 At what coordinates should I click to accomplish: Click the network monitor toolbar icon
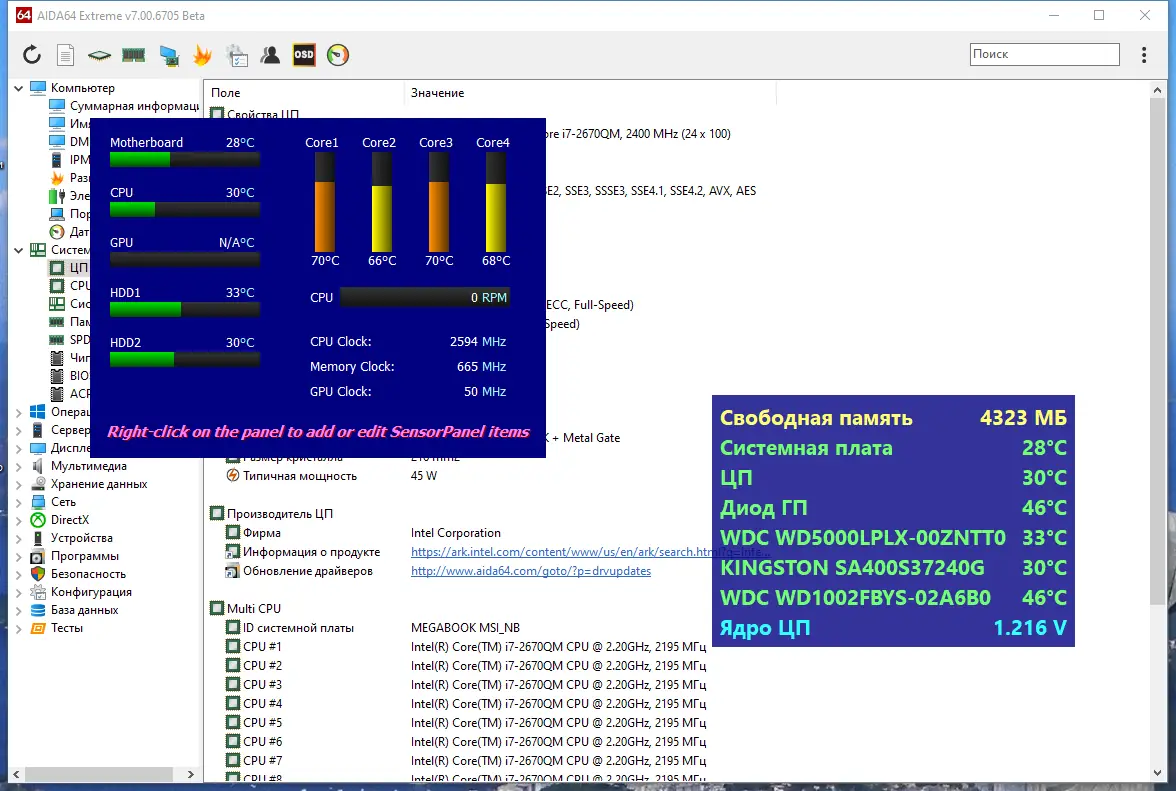(x=168, y=55)
